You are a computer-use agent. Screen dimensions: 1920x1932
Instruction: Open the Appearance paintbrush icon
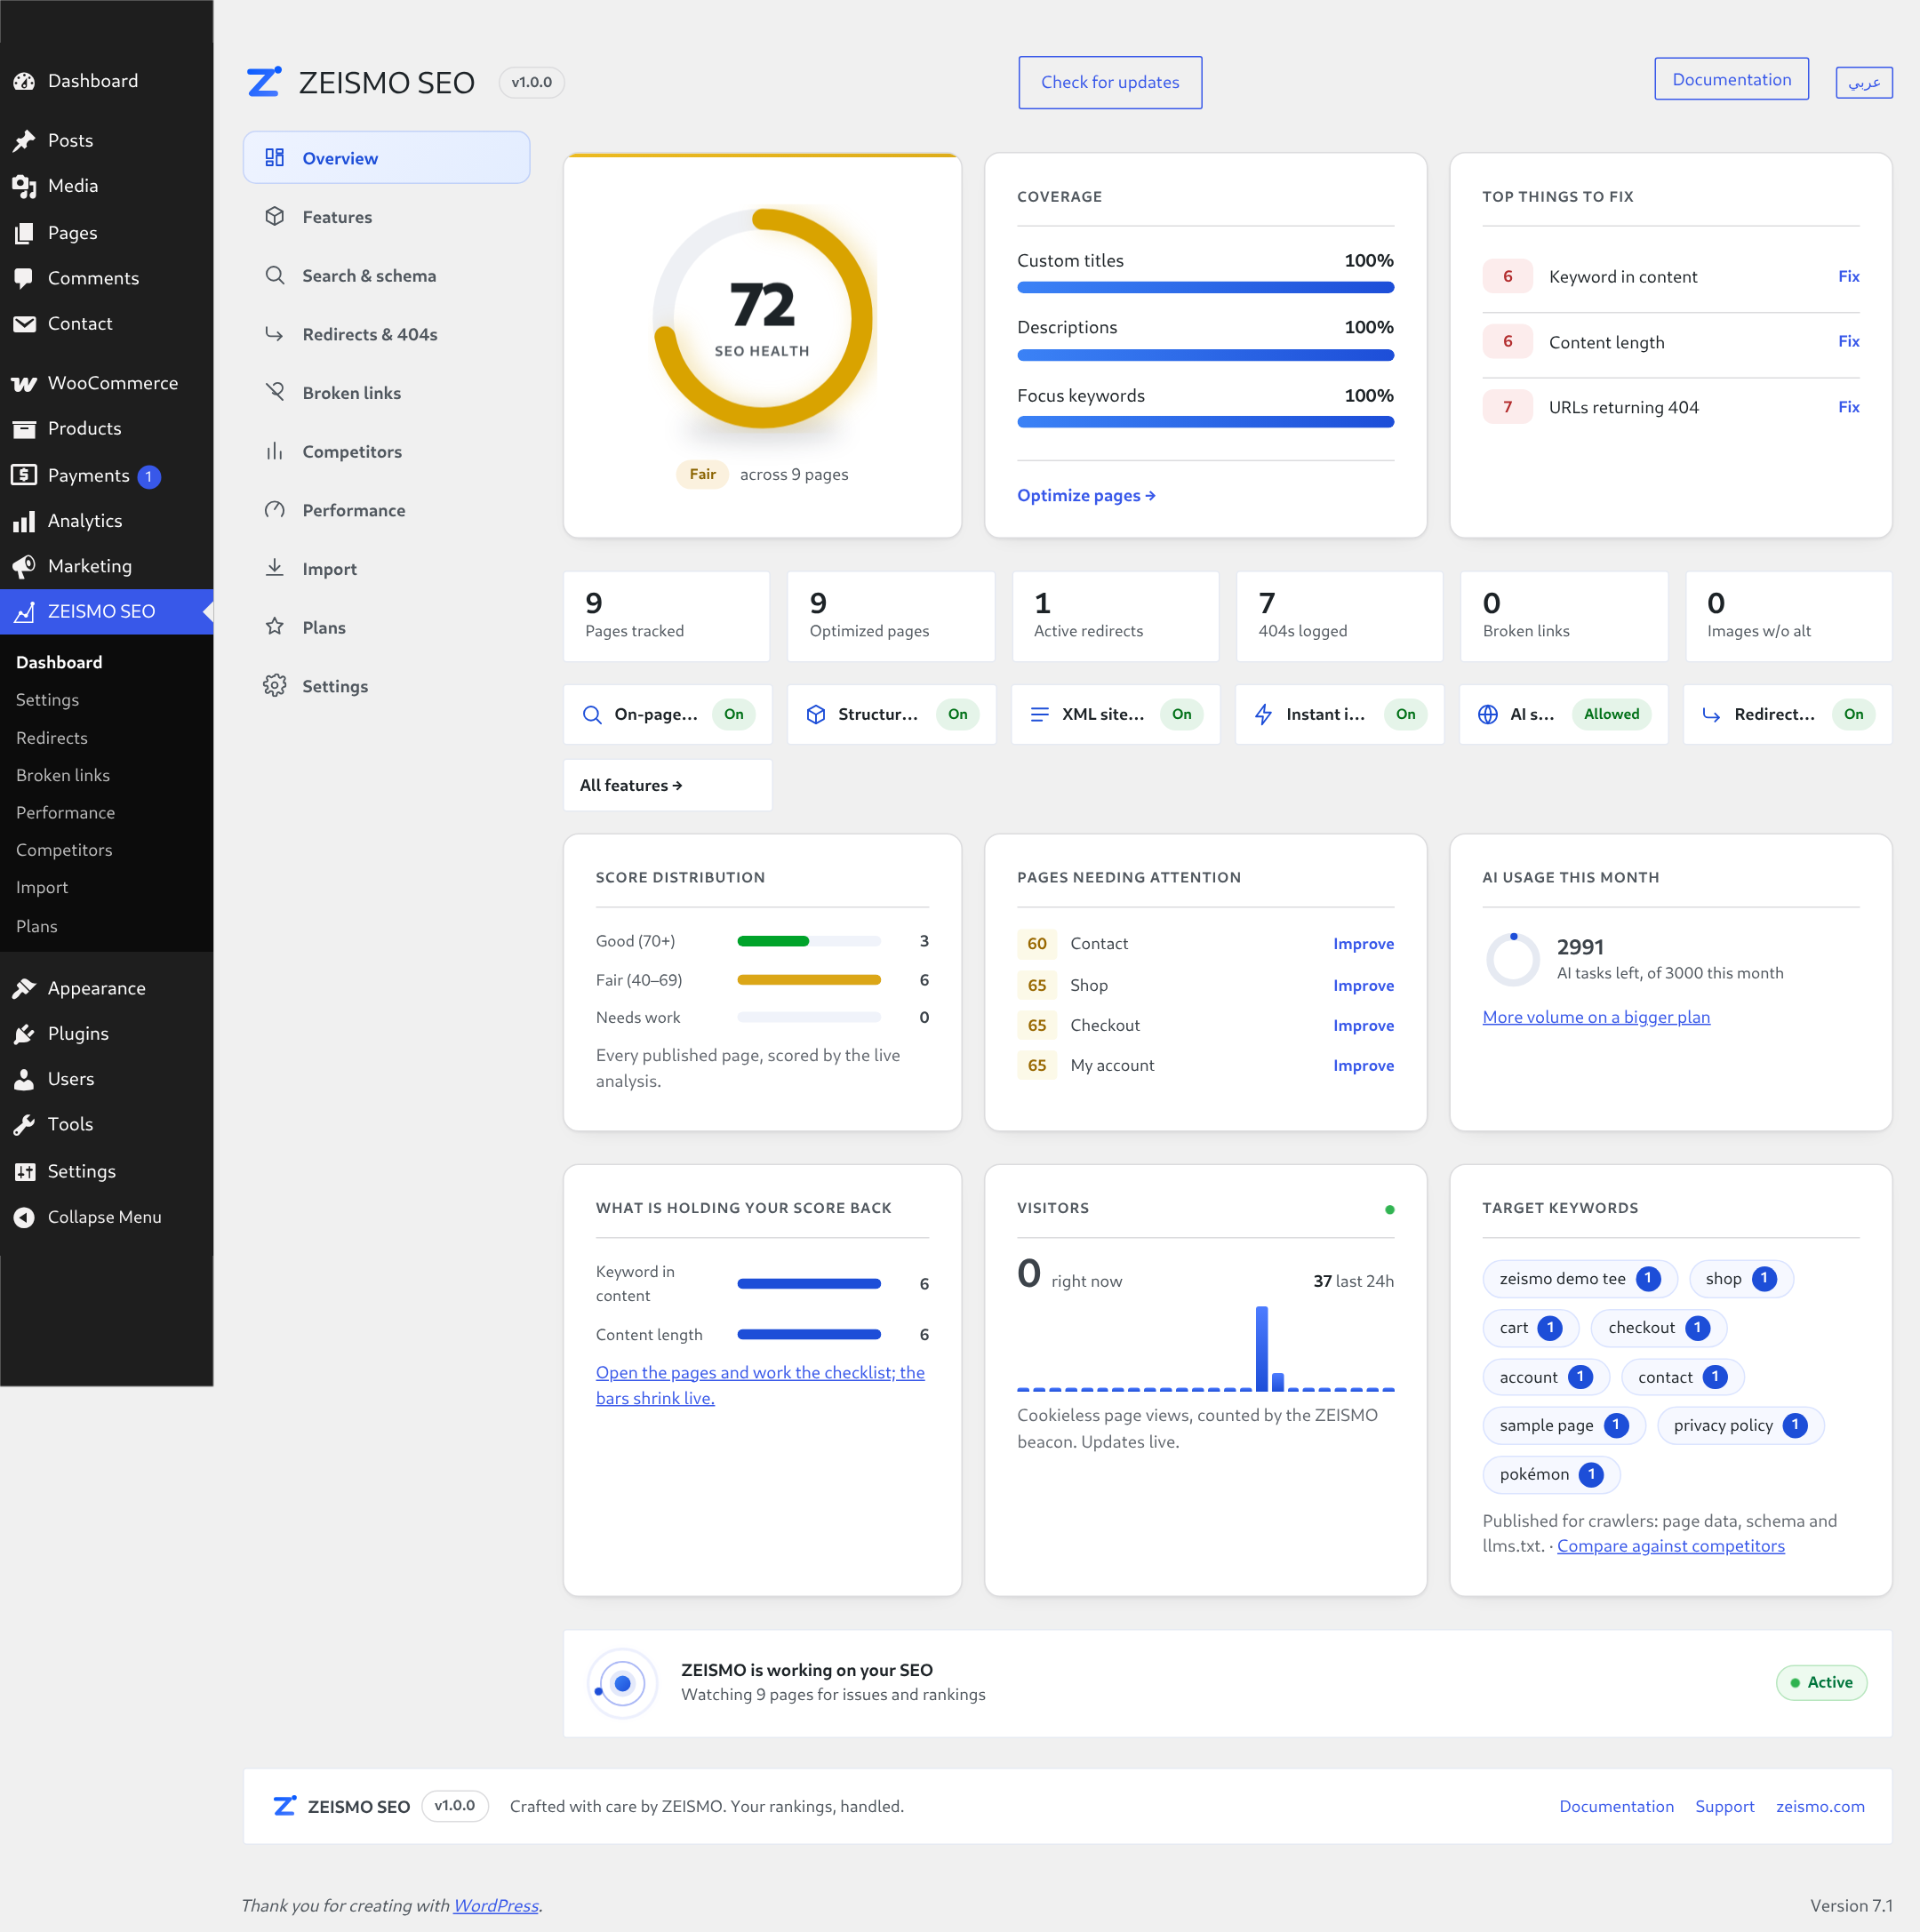pyautogui.click(x=24, y=988)
